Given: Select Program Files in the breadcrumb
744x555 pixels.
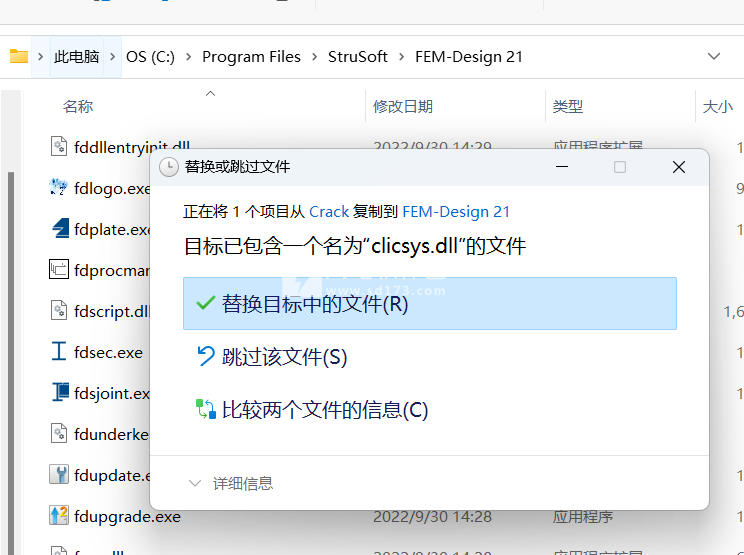Looking at the screenshot, I should [x=251, y=57].
